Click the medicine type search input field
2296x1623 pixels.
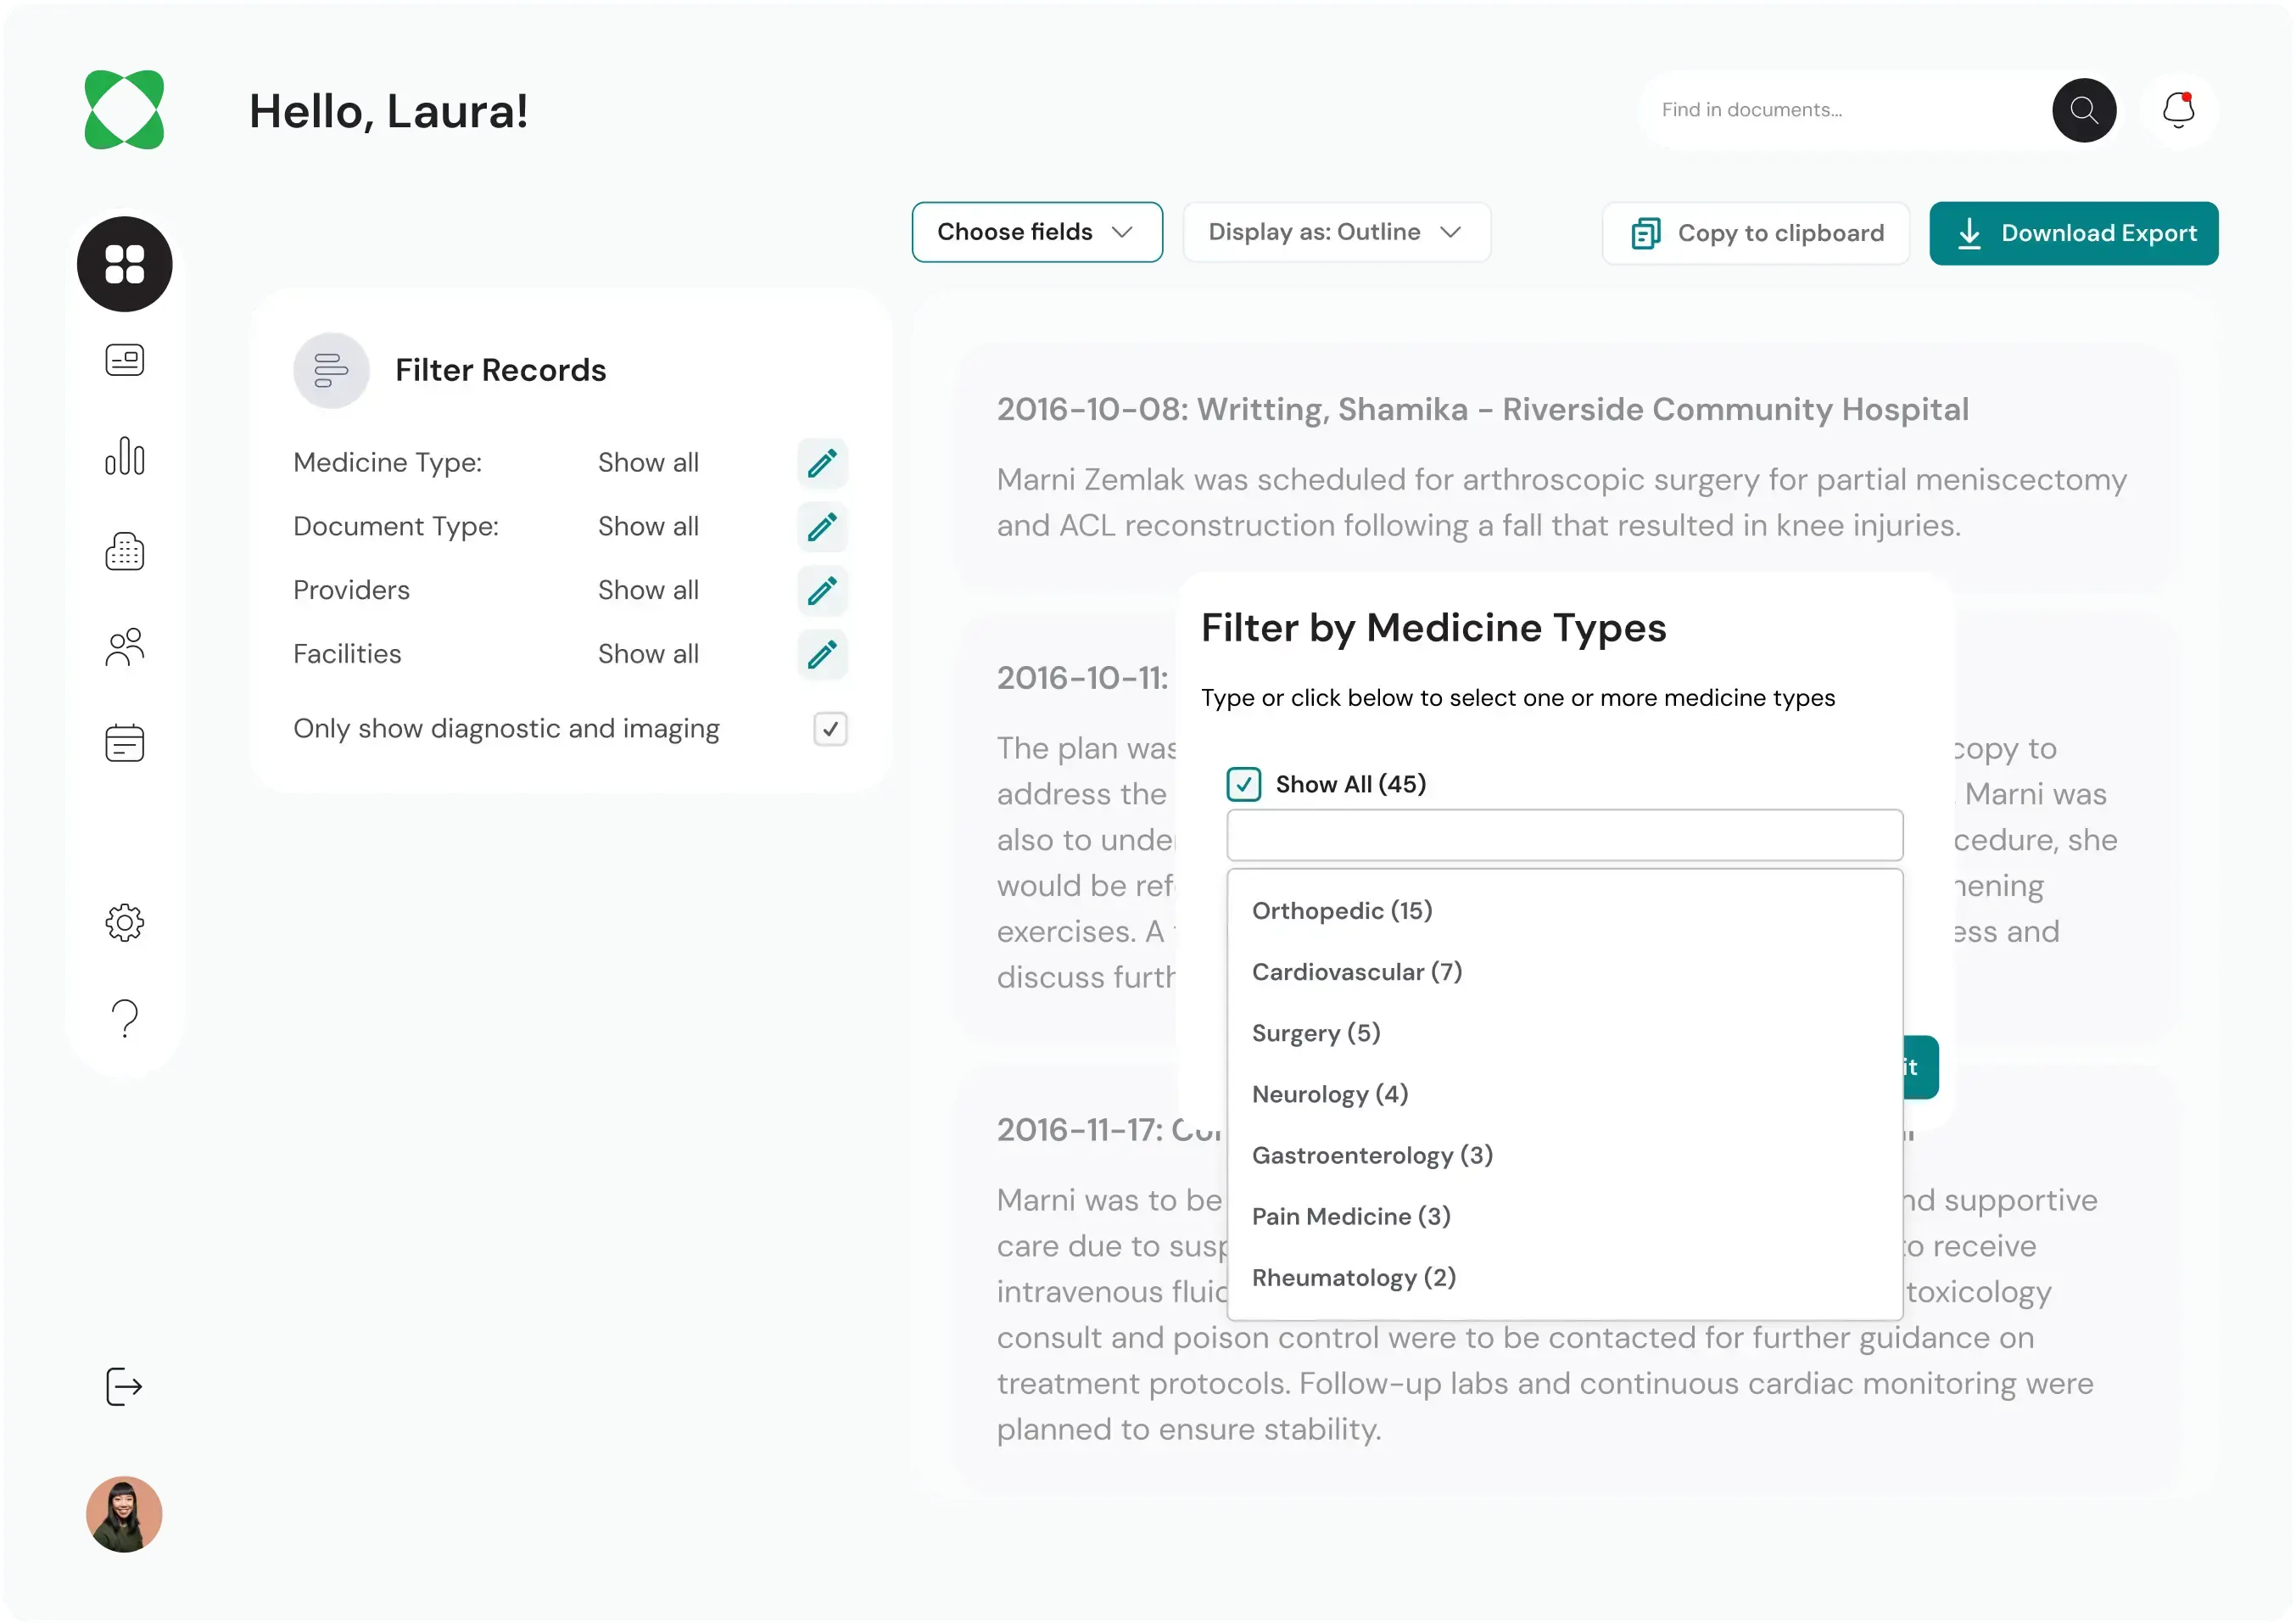click(1564, 835)
